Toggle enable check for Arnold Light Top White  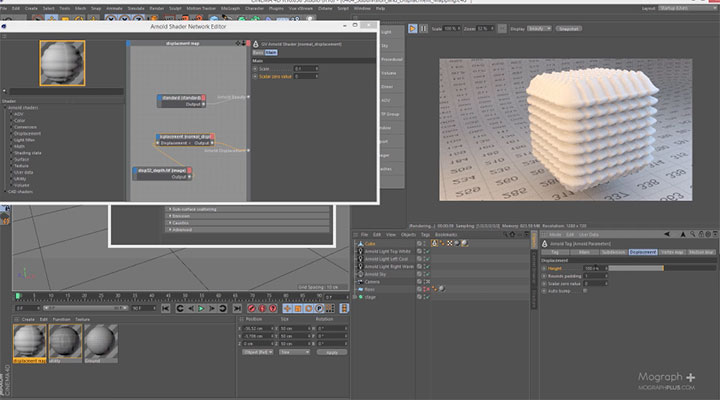(427, 251)
